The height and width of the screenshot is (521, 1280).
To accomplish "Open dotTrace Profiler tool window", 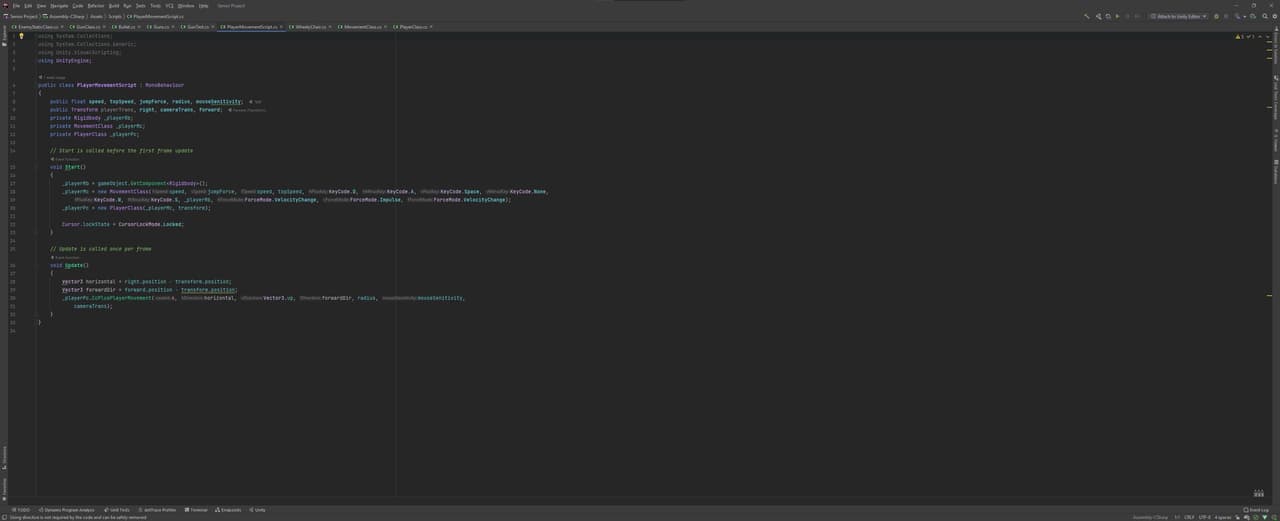I will (x=157, y=510).
